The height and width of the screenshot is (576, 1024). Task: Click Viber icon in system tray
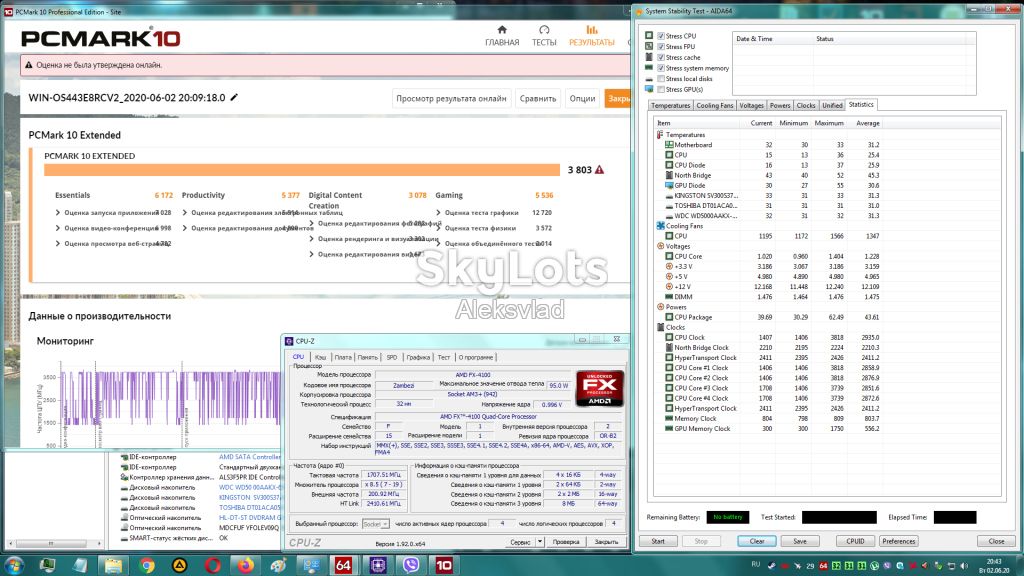click(x=888, y=566)
